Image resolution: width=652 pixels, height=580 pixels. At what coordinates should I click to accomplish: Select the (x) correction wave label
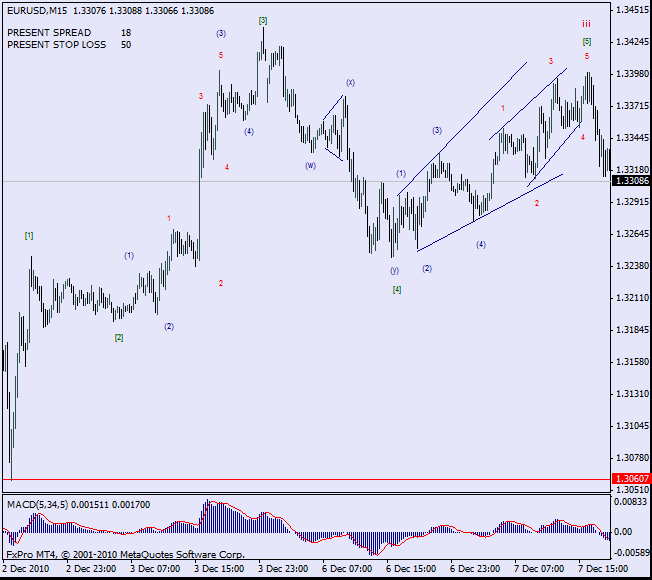click(x=350, y=82)
